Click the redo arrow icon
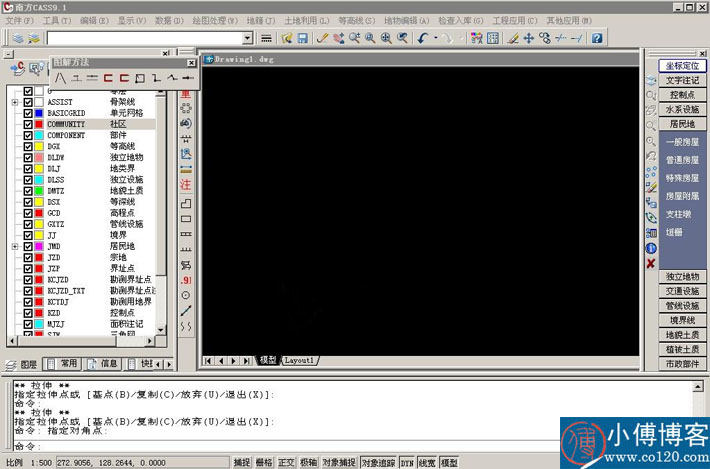This screenshot has height=469, width=710. coord(446,38)
